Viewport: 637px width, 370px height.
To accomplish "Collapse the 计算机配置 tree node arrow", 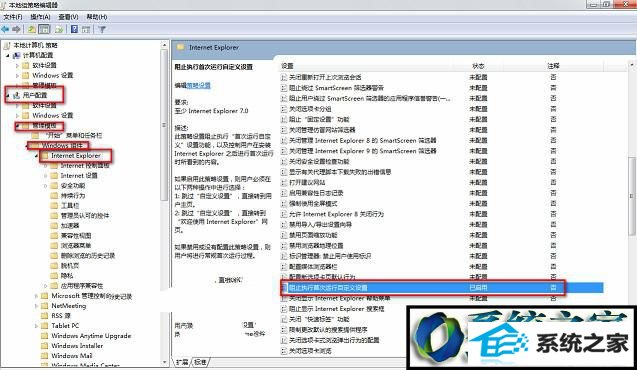I will [8, 55].
